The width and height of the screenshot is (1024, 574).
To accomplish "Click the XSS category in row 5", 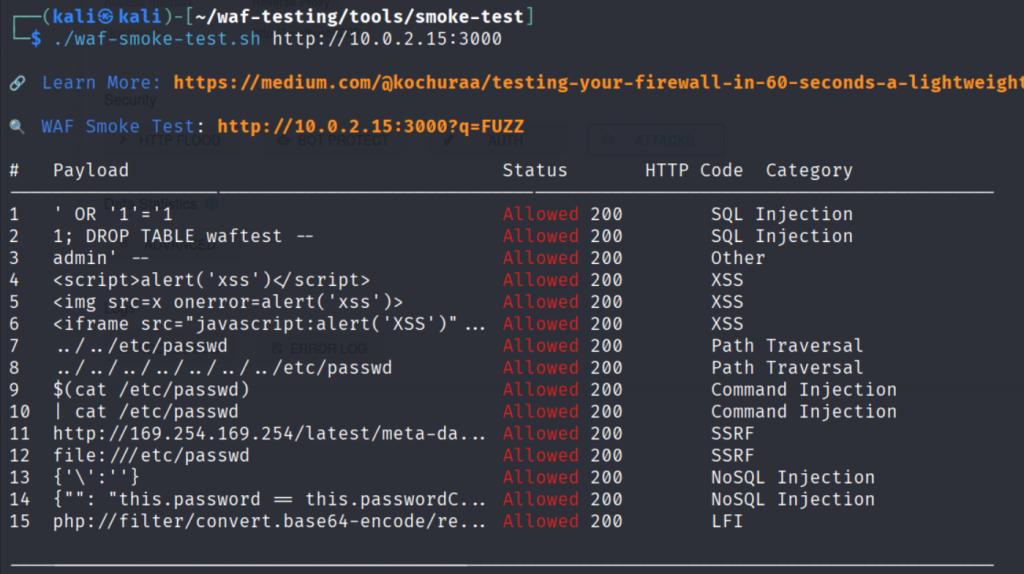I will 727,302.
